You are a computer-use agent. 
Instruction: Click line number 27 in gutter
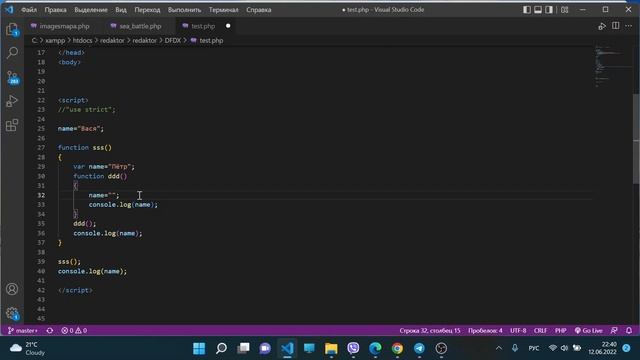[x=41, y=147]
